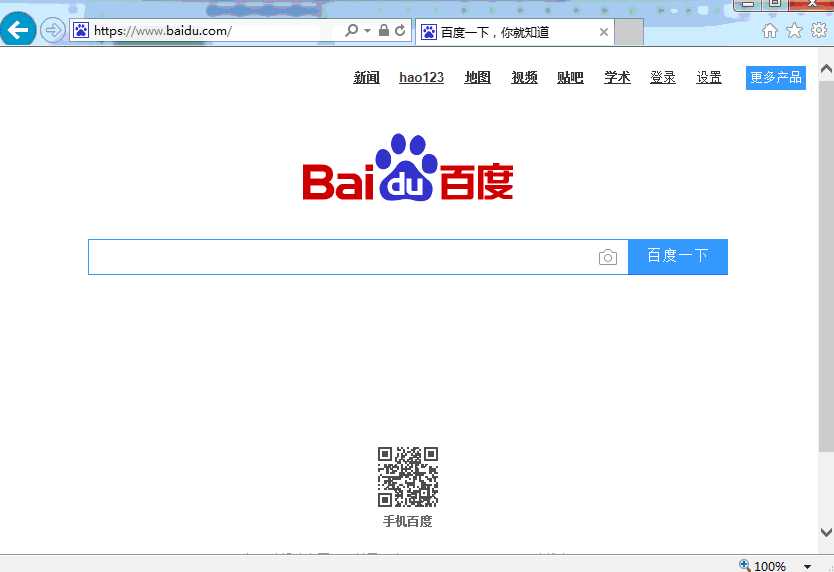This screenshot has height=572, width=834.
Task: Go back using the browser back arrow
Action: [18, 30]
